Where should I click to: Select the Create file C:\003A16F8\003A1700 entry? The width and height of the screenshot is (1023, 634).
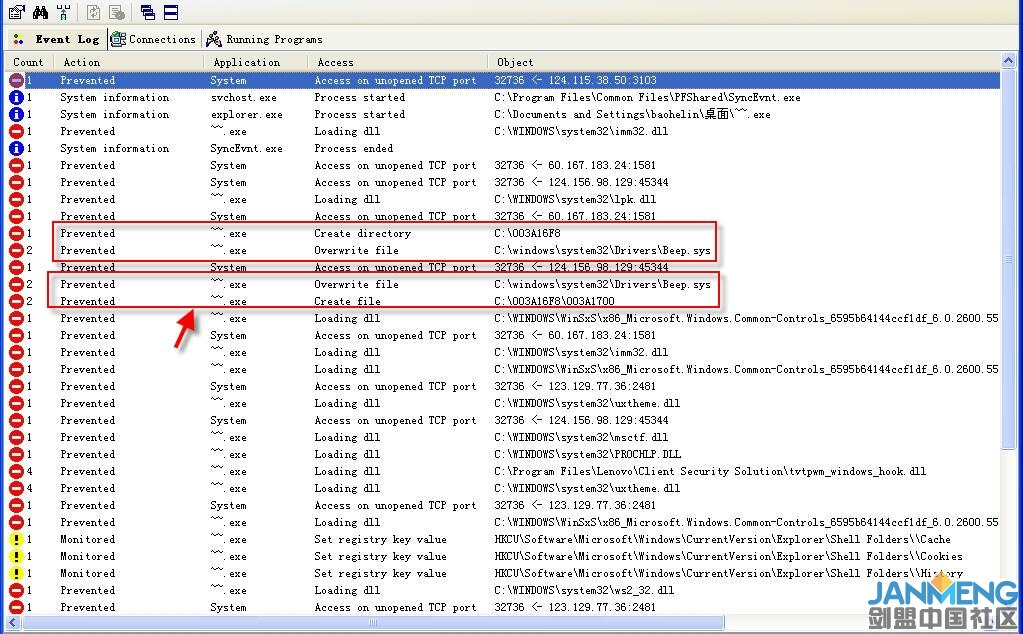[347, 302]
